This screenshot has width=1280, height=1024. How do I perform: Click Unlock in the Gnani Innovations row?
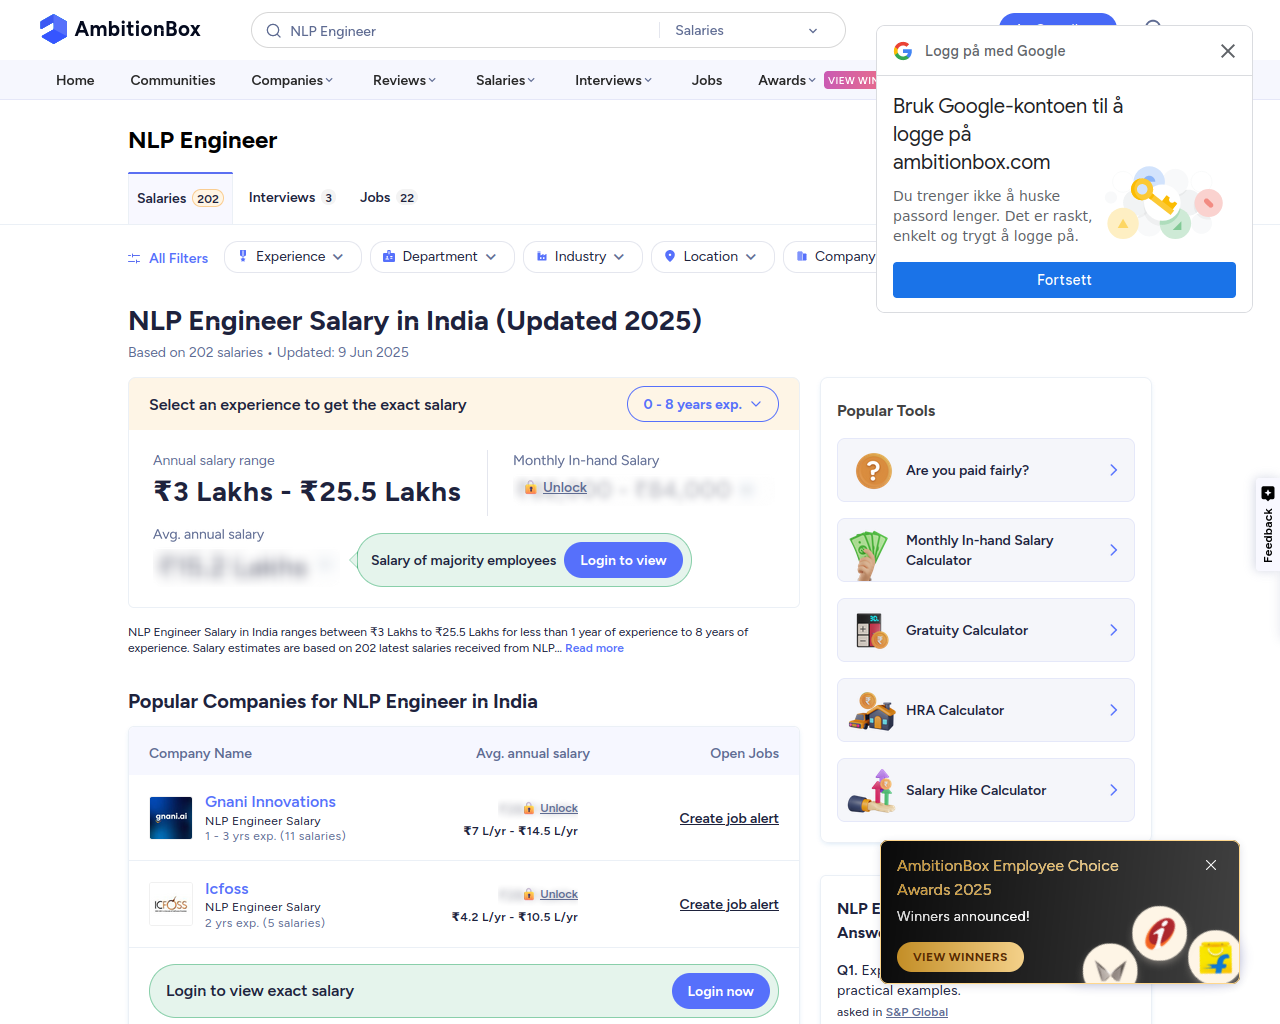tap(559, 808)
